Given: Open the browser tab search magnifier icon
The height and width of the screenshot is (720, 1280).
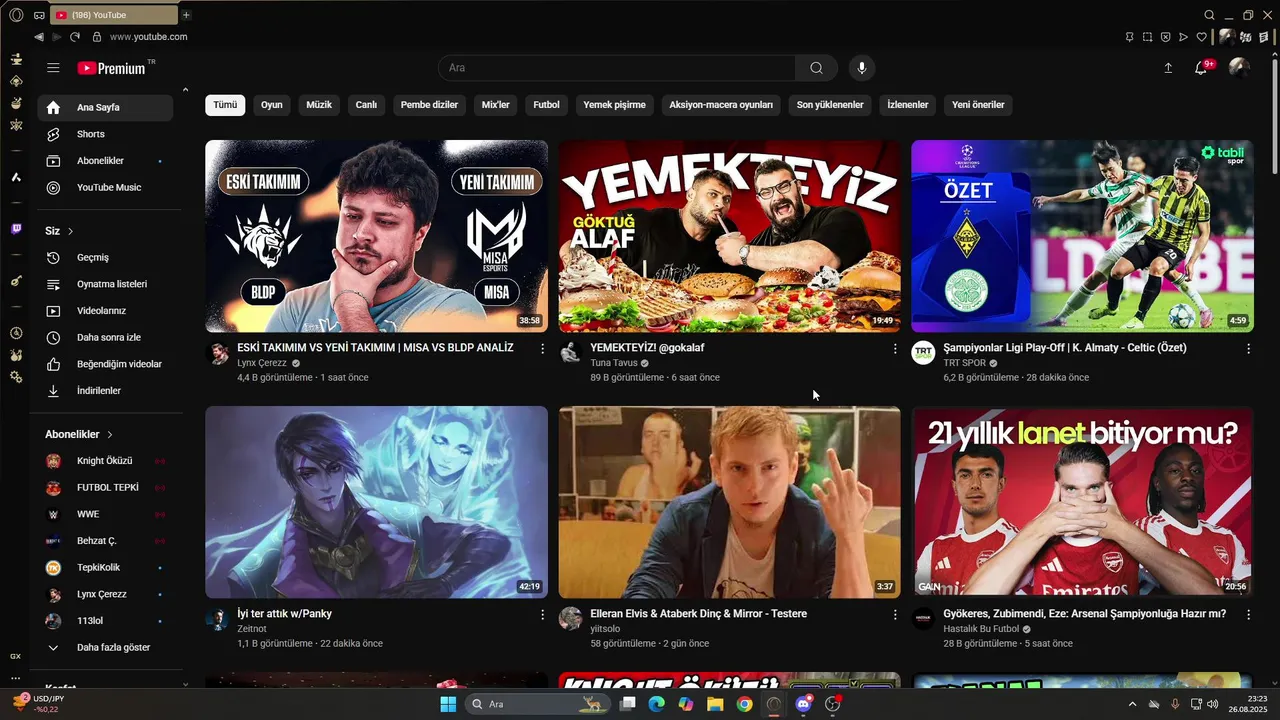Looking at the screenshot, I should click(x=1210, y=15).
